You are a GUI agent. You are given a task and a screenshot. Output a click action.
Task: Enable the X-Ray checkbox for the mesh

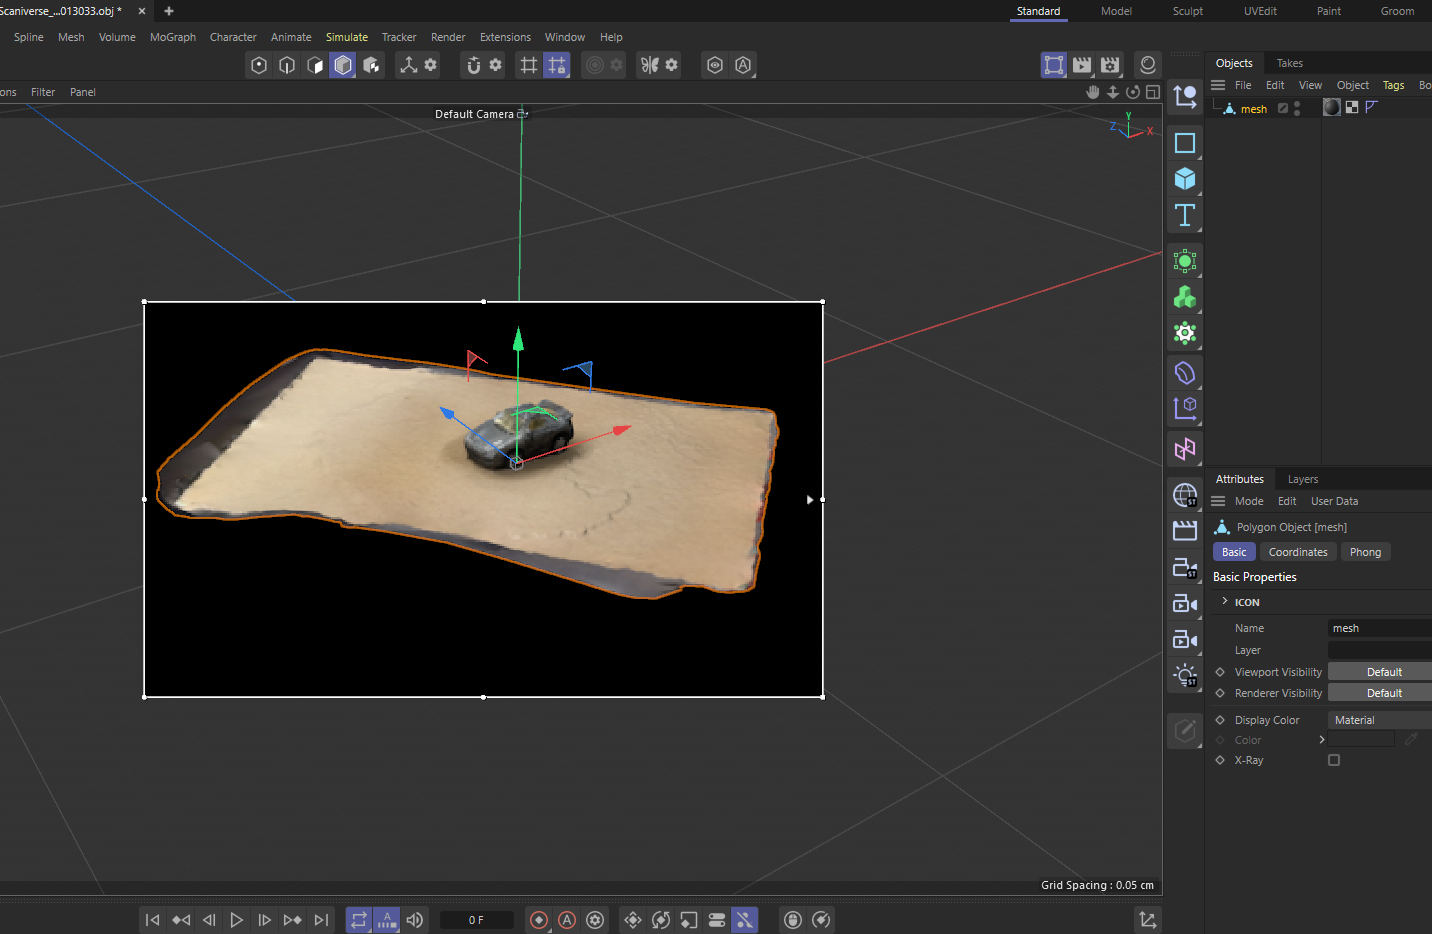coord(1334,760)
